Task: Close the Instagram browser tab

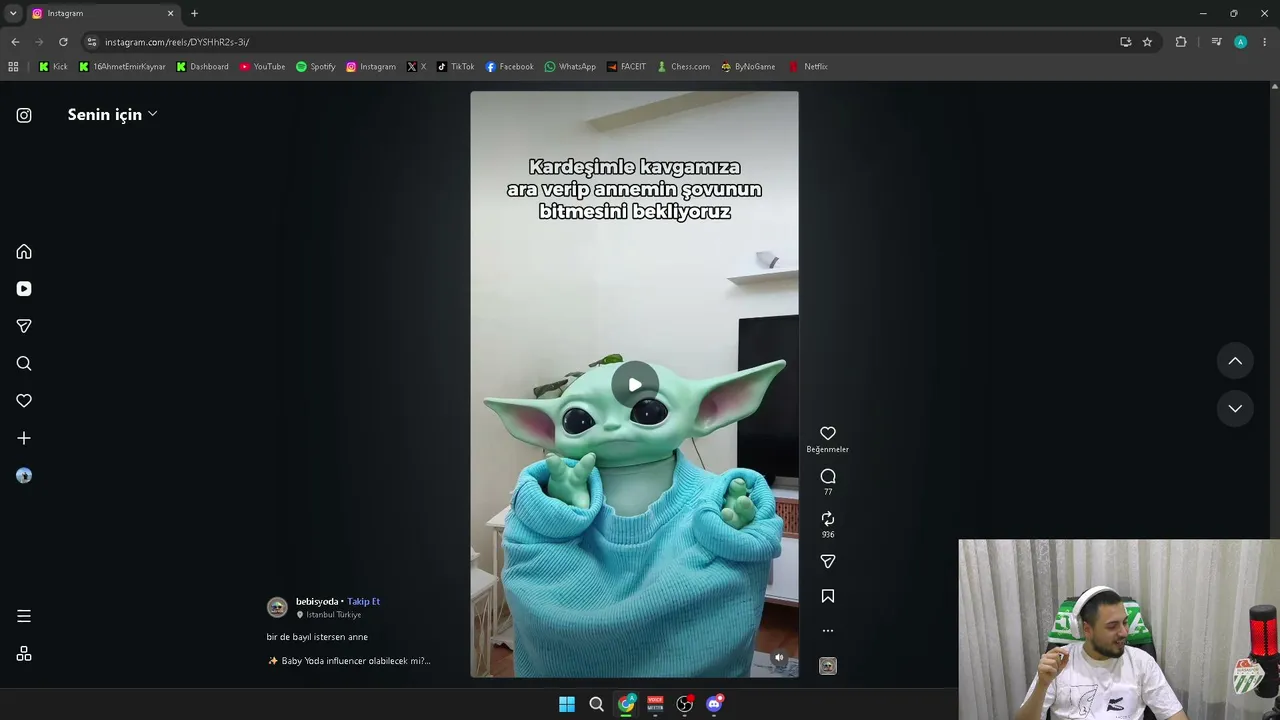Action: (170, 13)
